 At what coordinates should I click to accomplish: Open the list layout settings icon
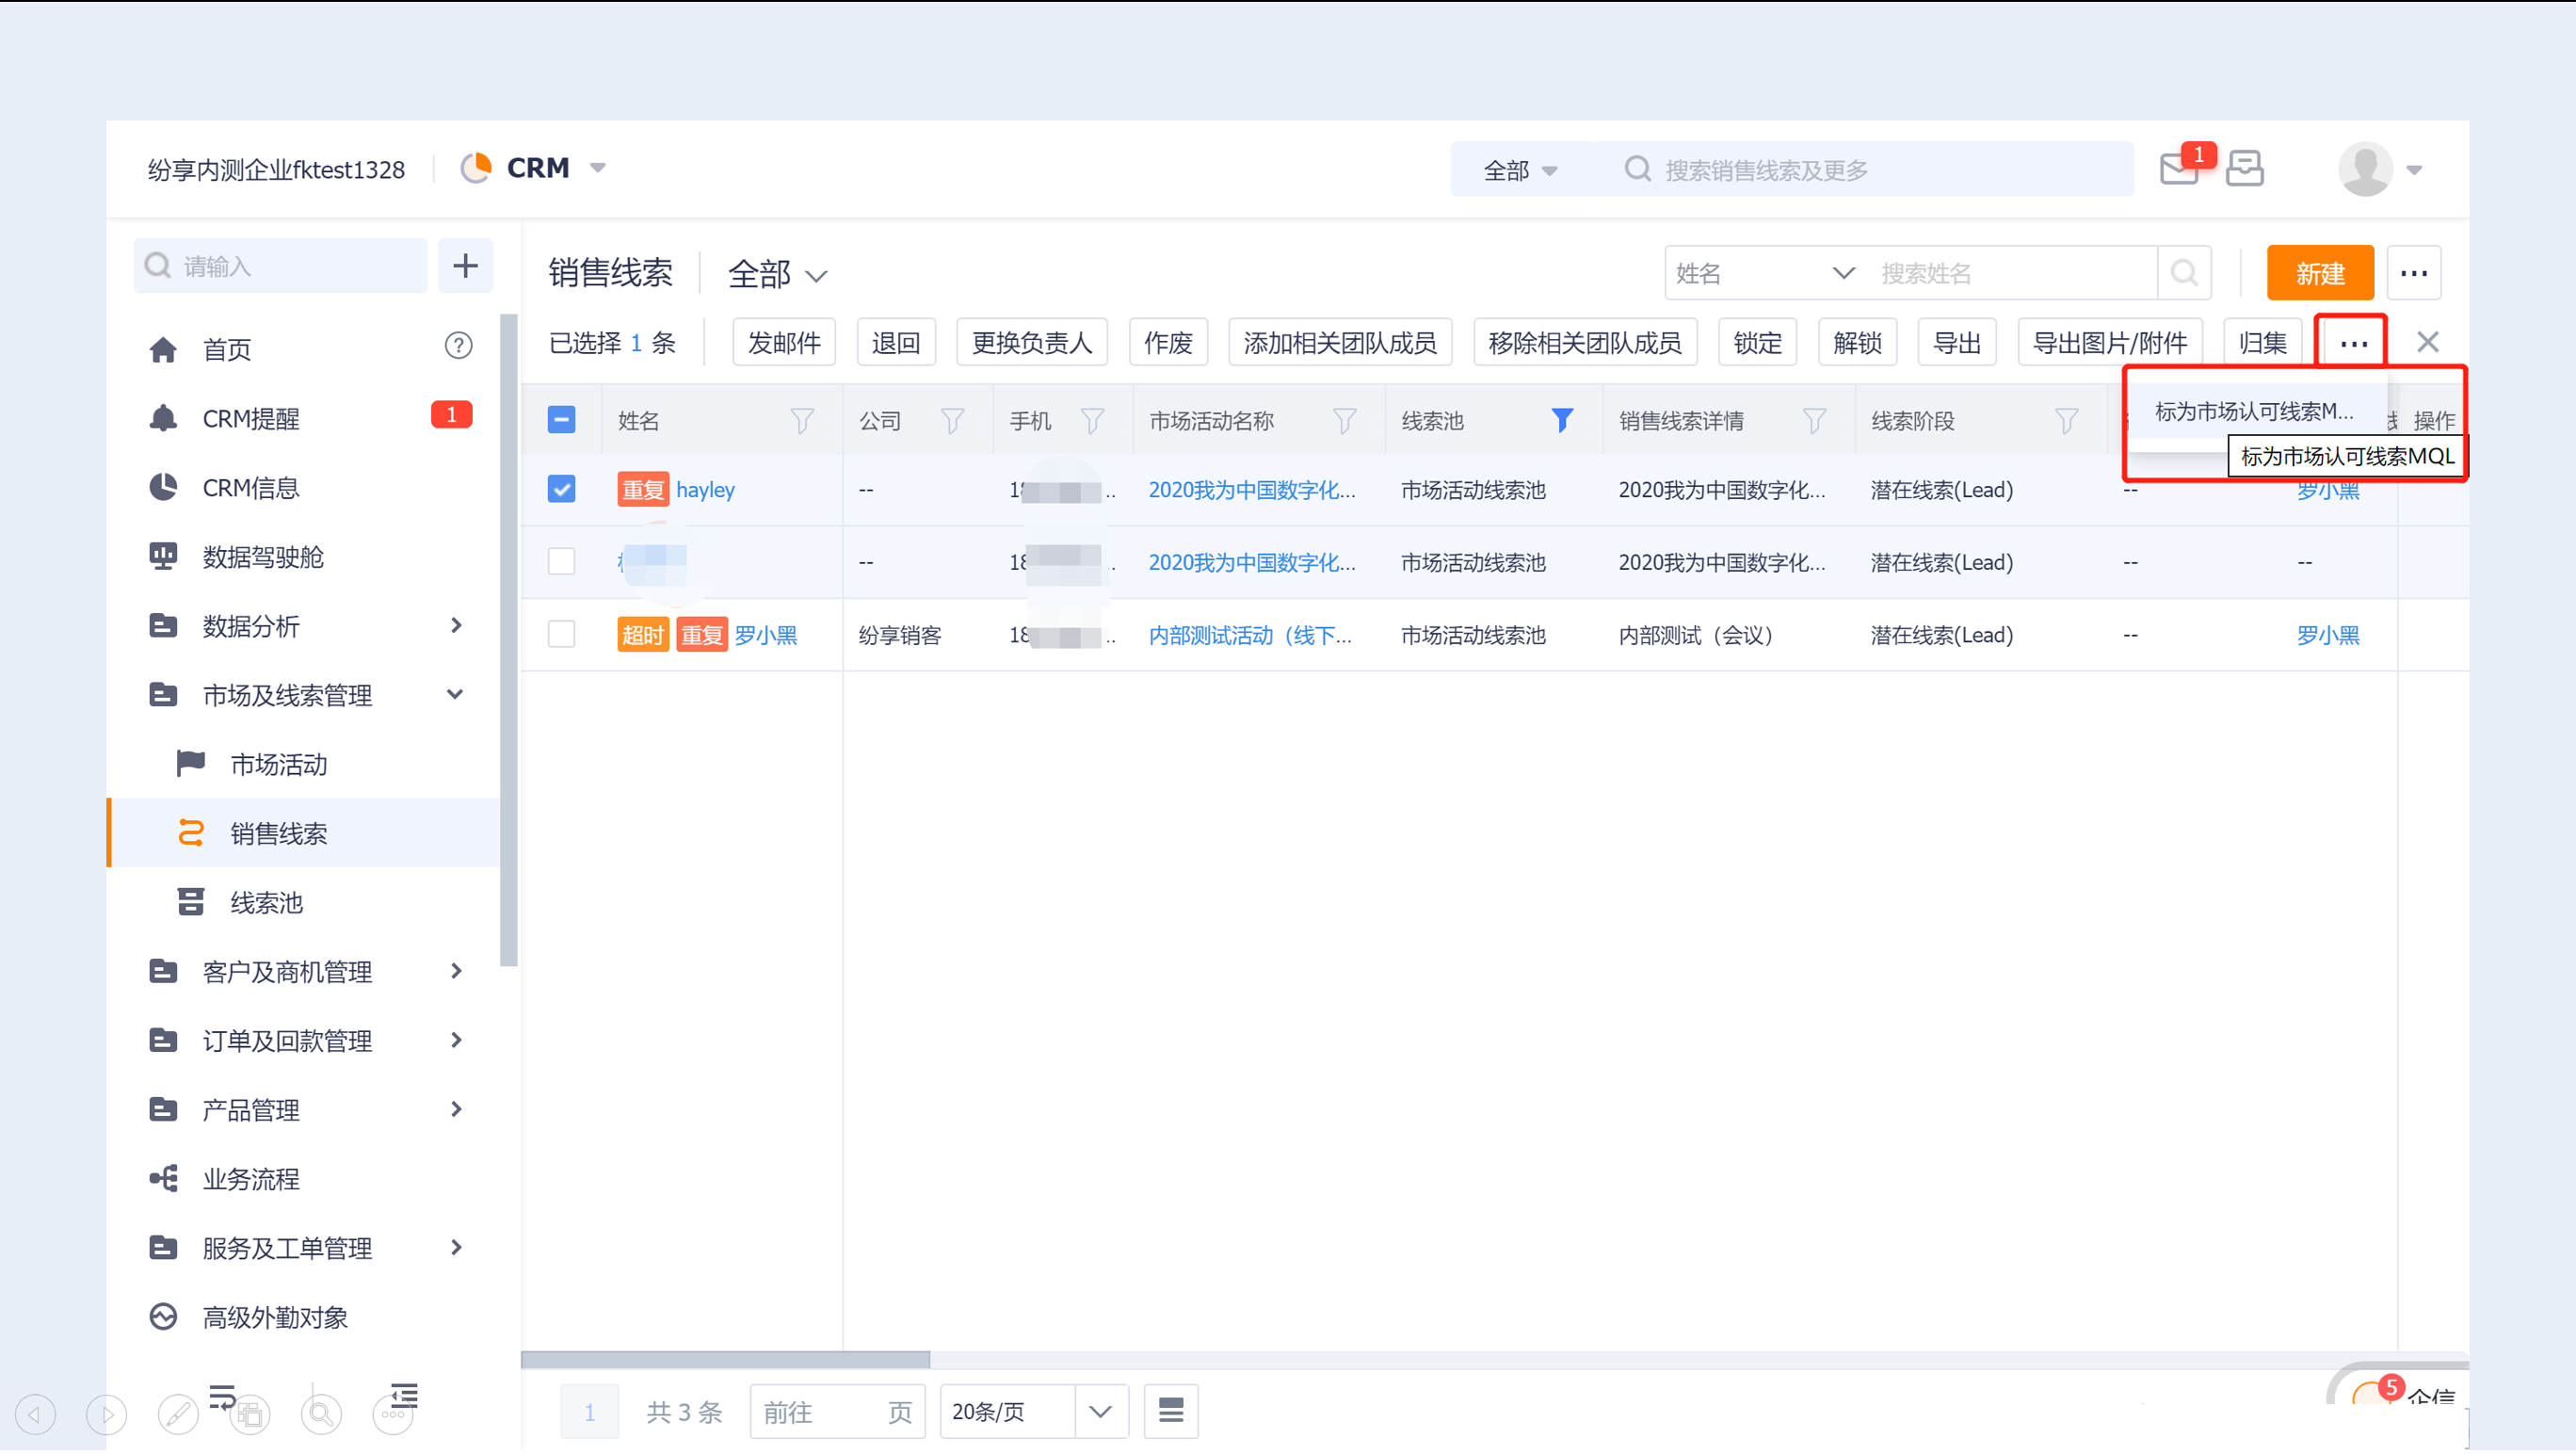[1171, 1413]
